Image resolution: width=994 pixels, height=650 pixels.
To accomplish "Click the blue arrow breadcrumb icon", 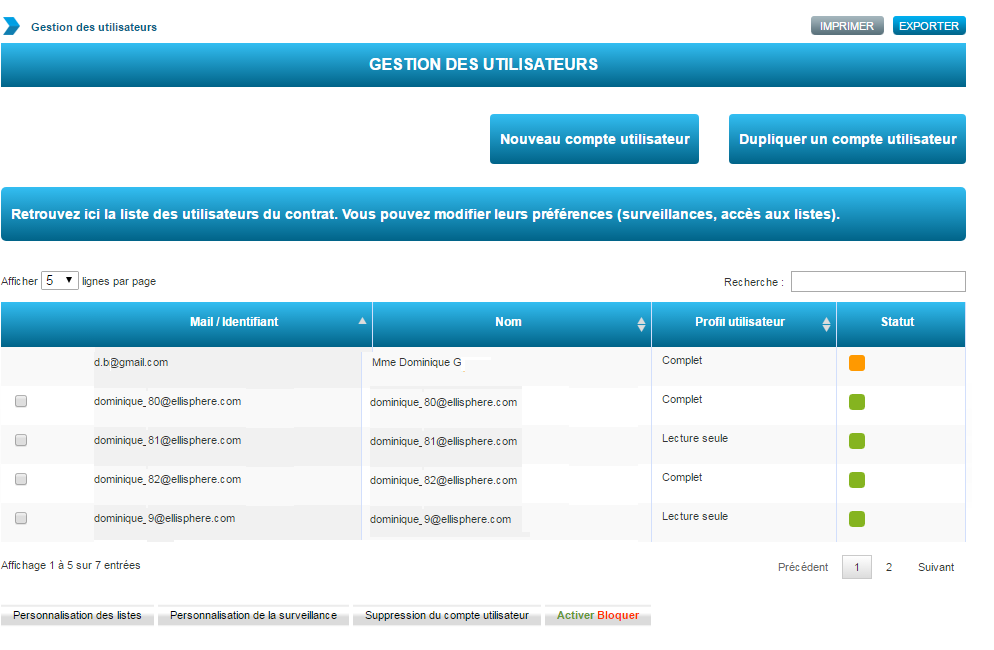I will [11, 26].
